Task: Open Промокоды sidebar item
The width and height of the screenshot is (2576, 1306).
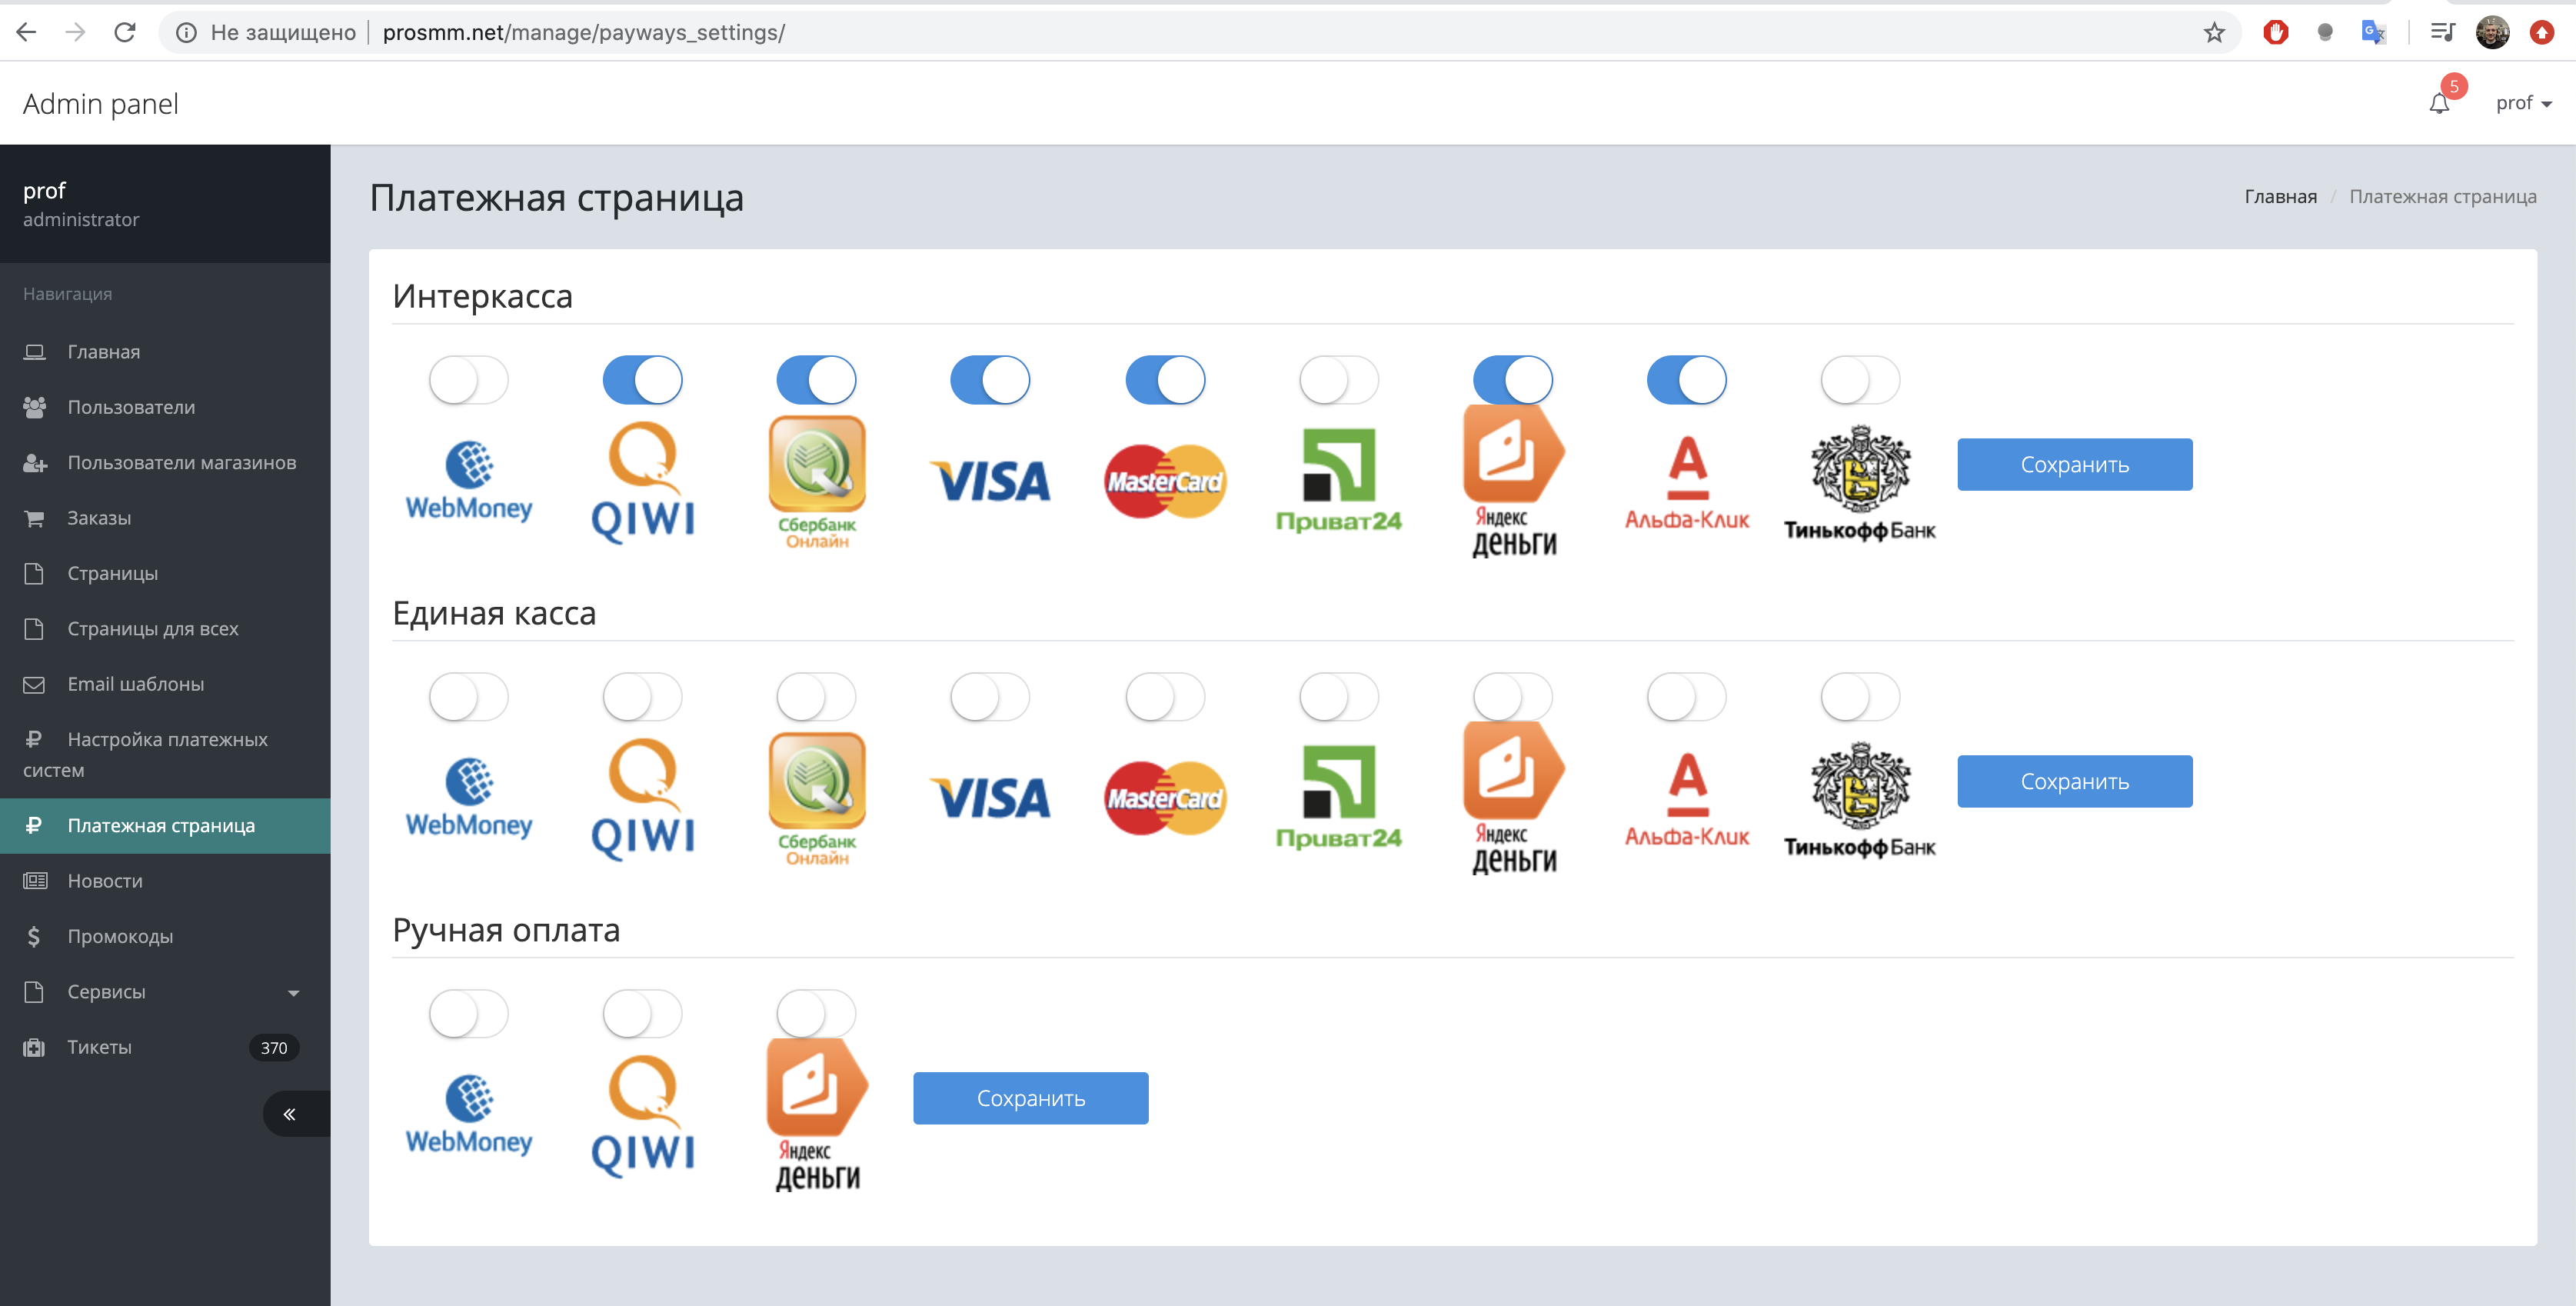Action: coord(120,937)
